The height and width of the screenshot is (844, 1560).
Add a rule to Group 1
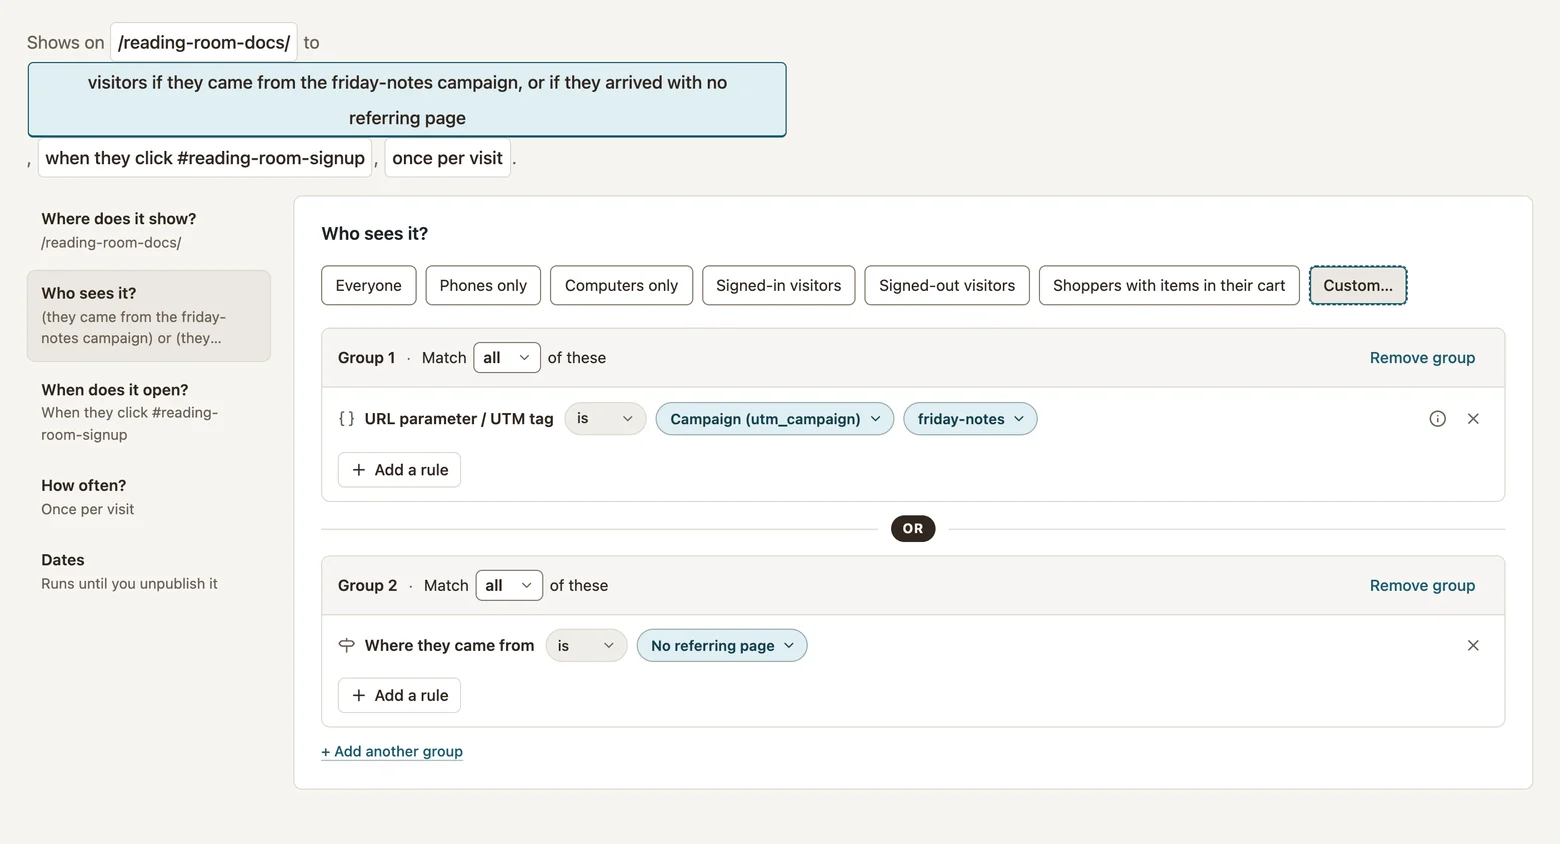coord(399,470)
